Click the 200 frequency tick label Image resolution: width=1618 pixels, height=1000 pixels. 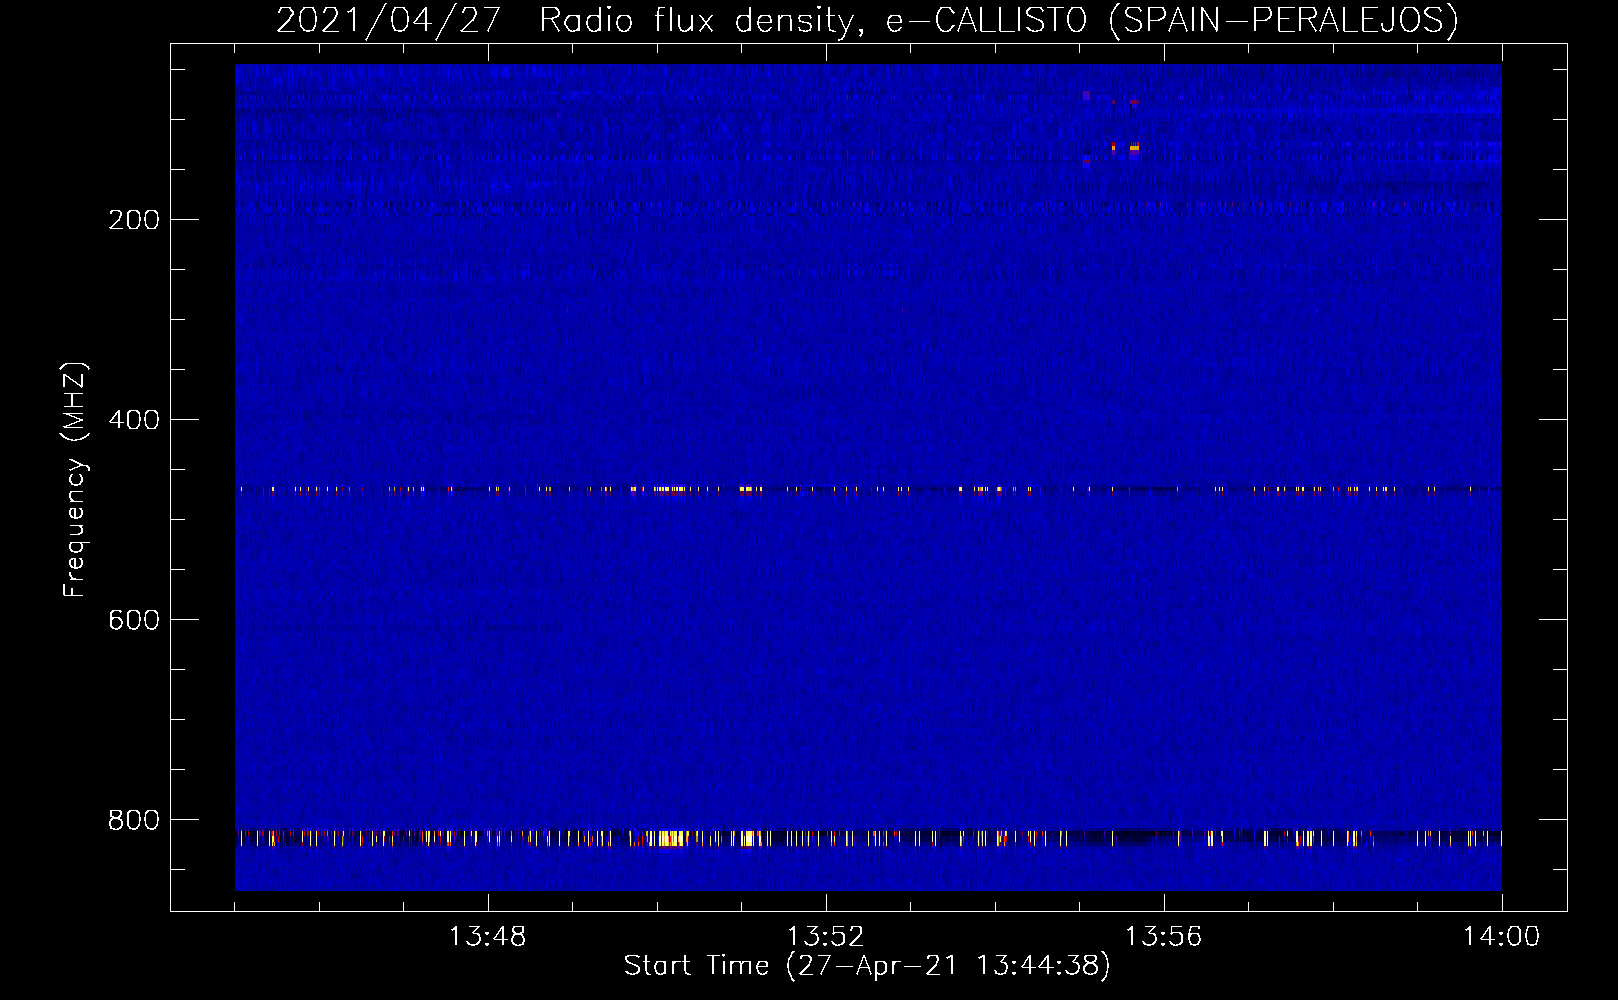pos(134,220)
